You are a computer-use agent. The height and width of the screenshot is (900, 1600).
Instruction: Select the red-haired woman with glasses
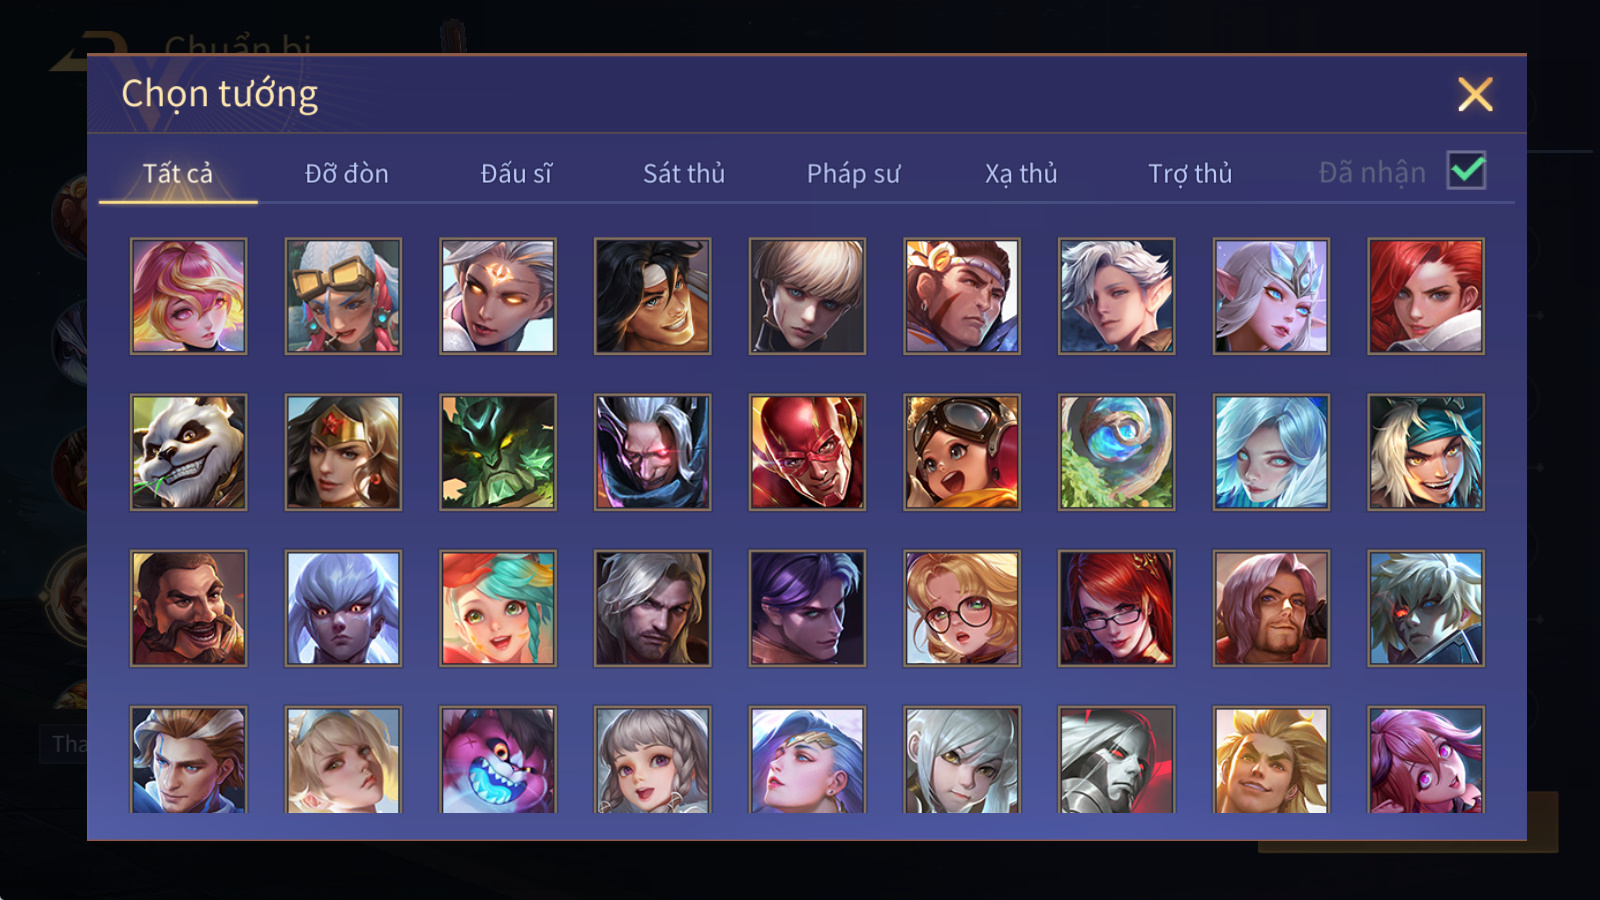(x=1116, y=608)
